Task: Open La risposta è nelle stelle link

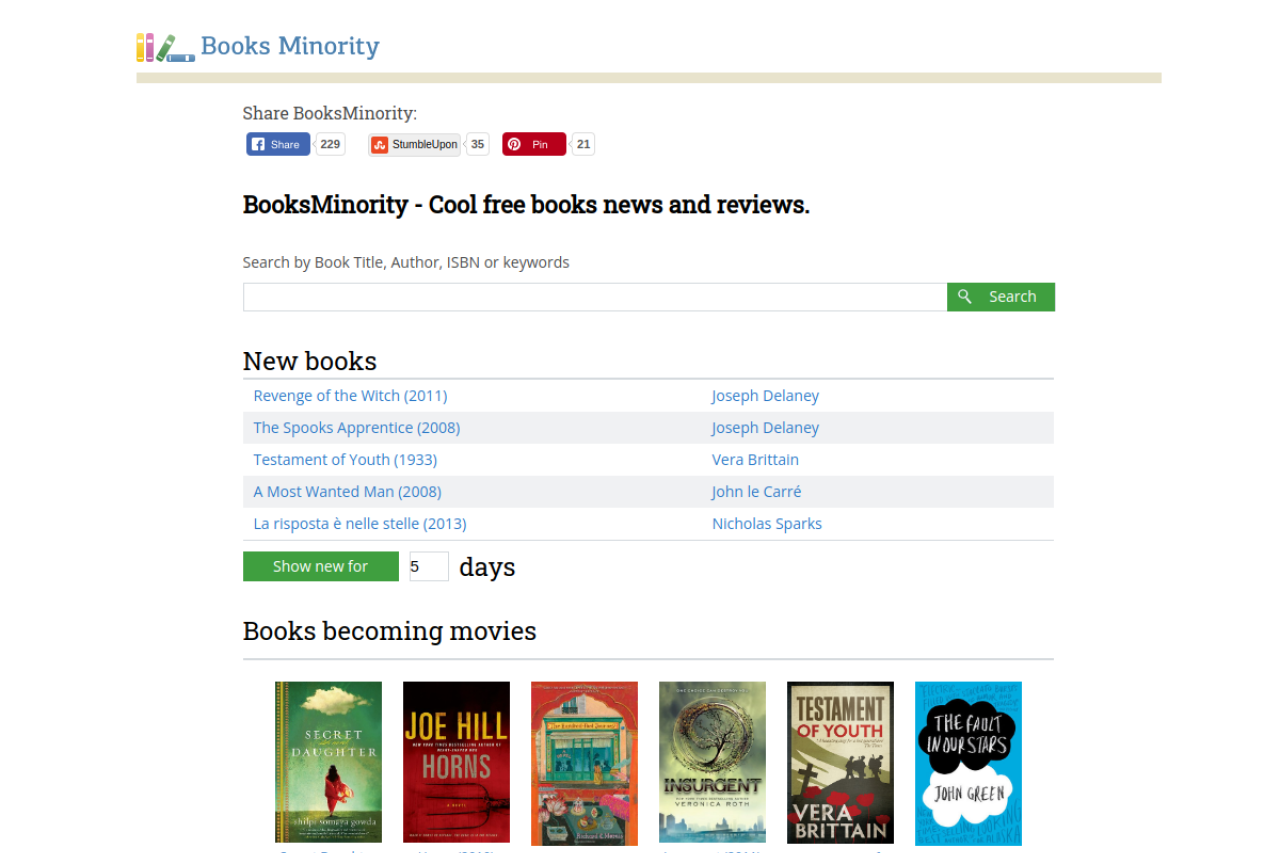Action: click(360, 524)
